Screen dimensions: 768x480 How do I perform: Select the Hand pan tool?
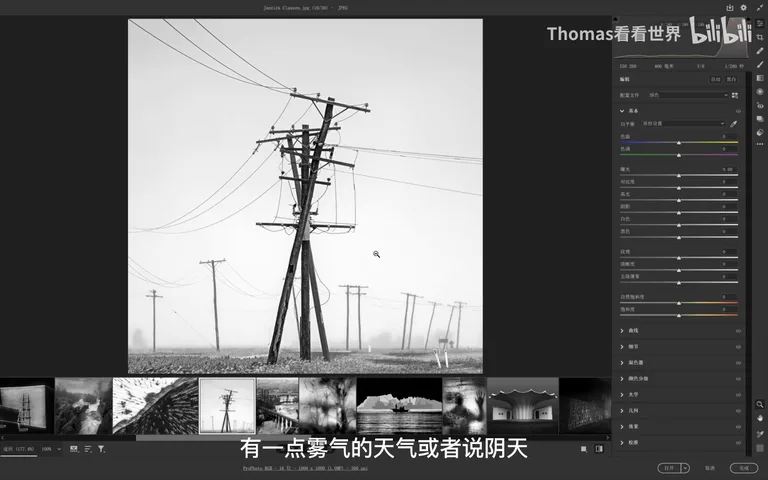[x=760, y=418]
